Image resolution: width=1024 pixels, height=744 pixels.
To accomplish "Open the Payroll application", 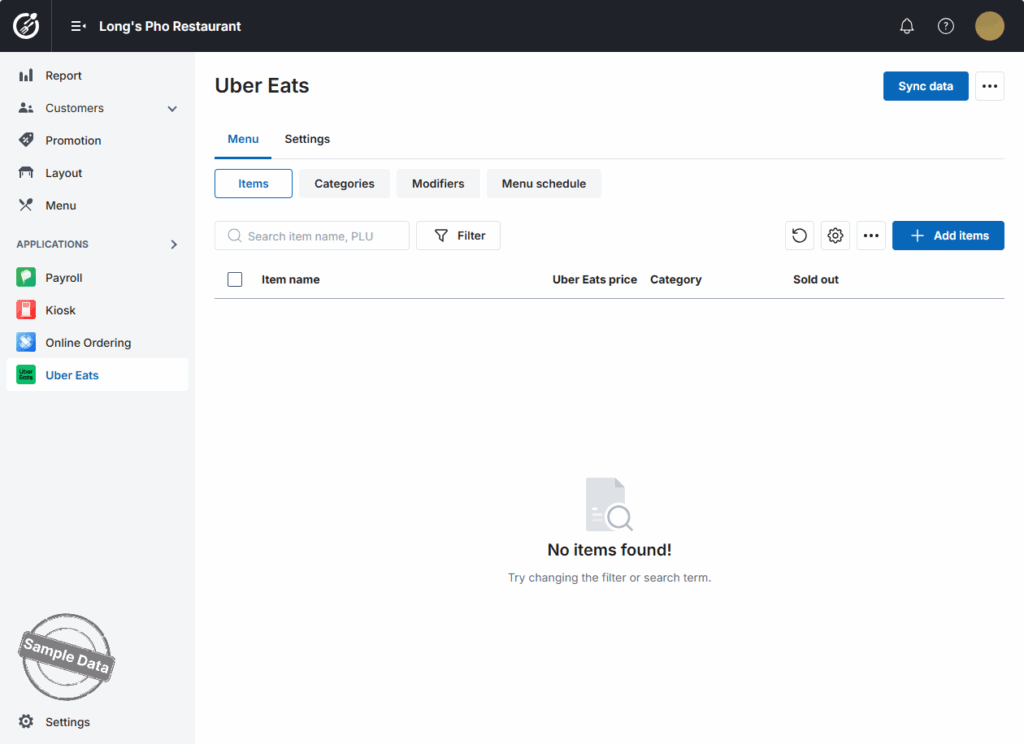I will [x=63, y=278].
